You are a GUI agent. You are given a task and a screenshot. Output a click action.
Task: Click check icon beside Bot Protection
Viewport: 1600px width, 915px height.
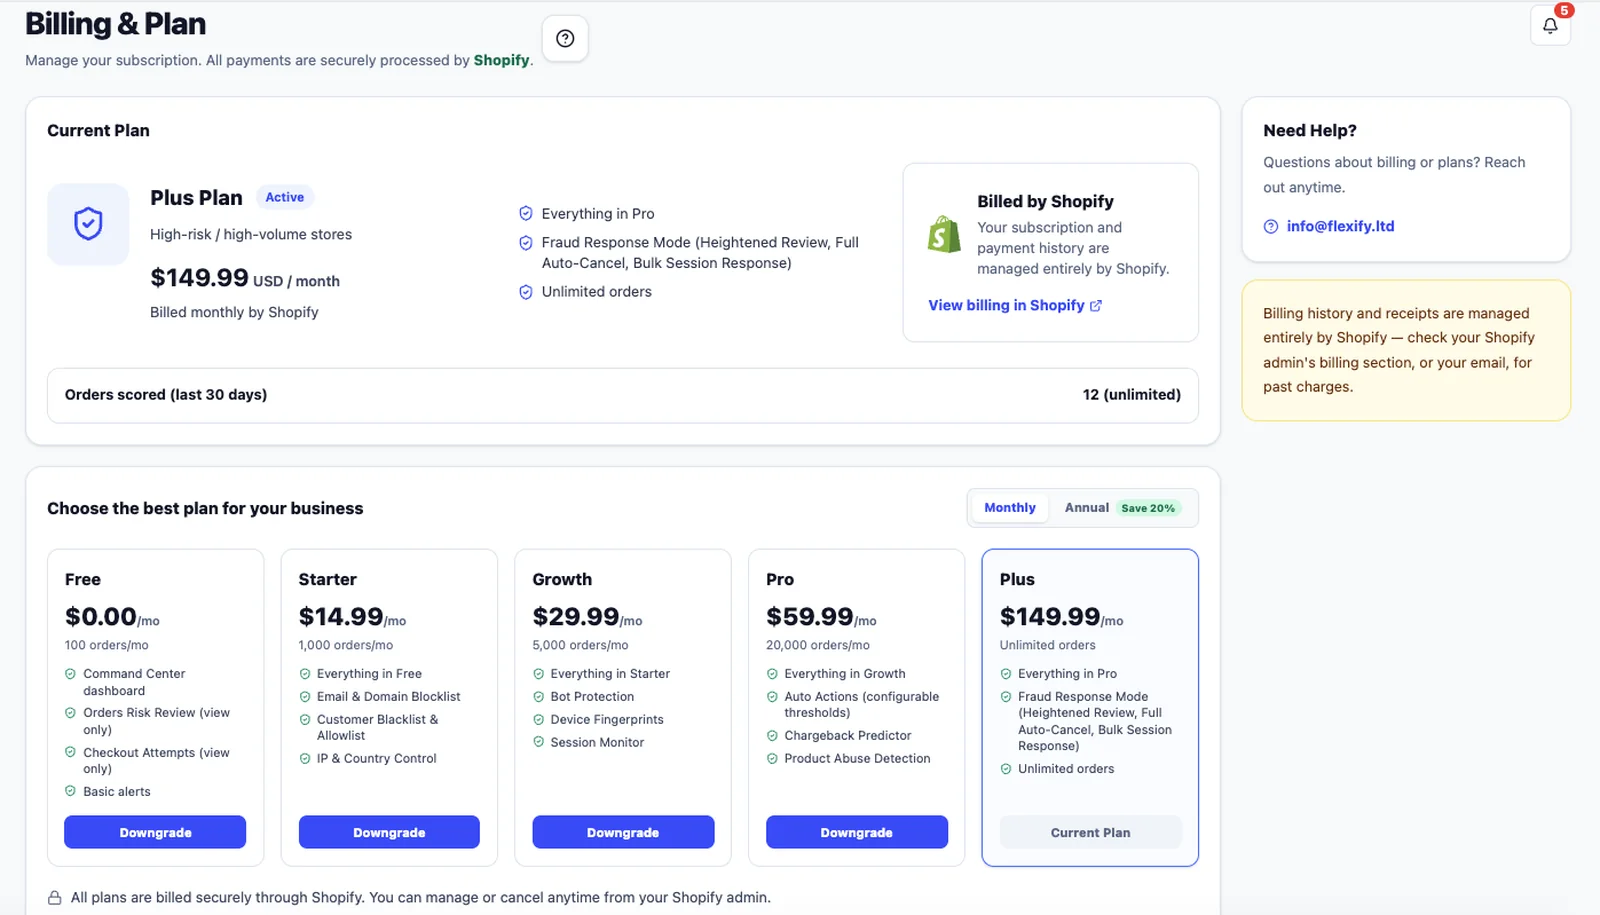pos(539,697)
